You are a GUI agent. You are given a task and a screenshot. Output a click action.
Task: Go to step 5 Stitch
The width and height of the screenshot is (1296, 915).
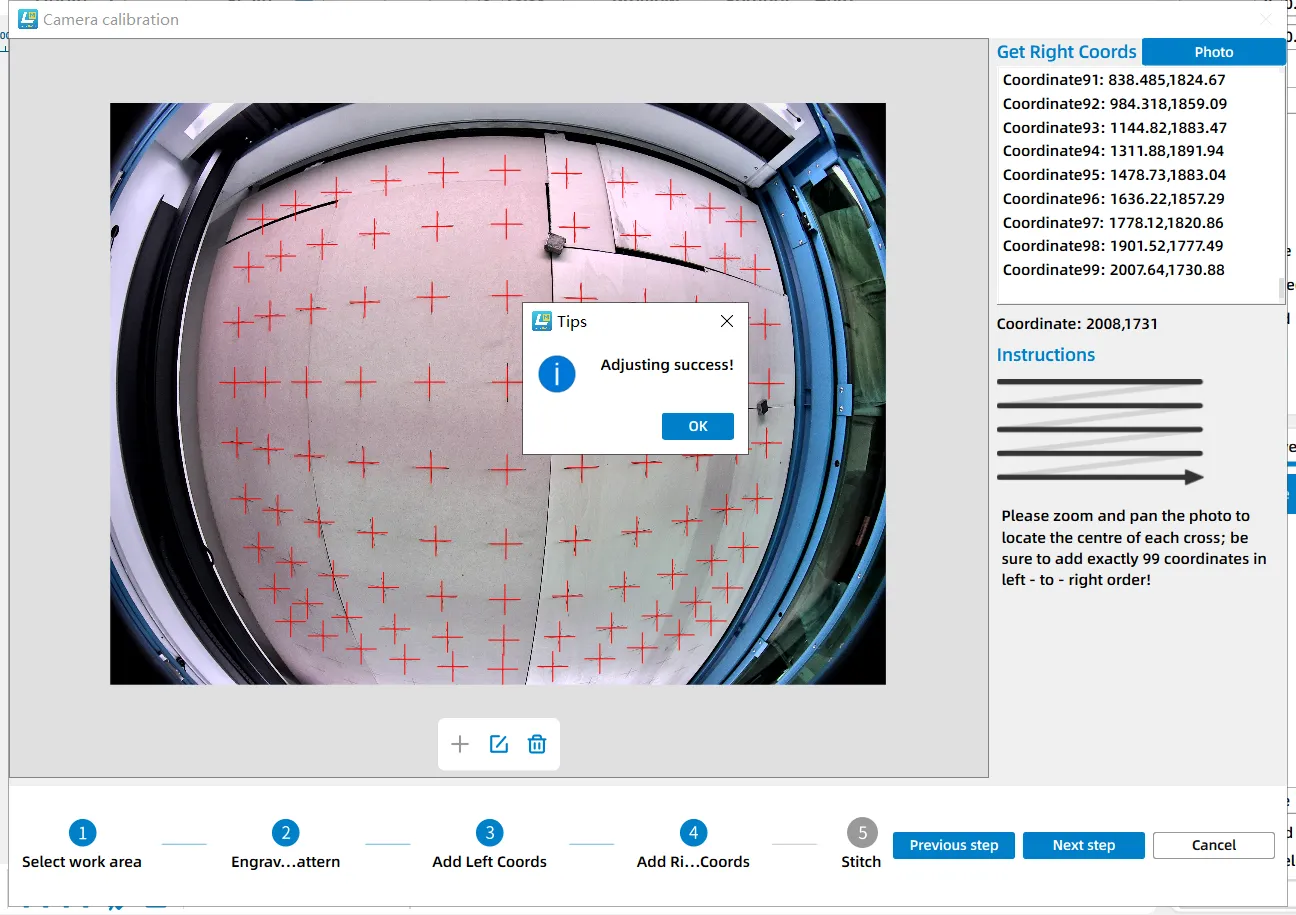[861, 833]
